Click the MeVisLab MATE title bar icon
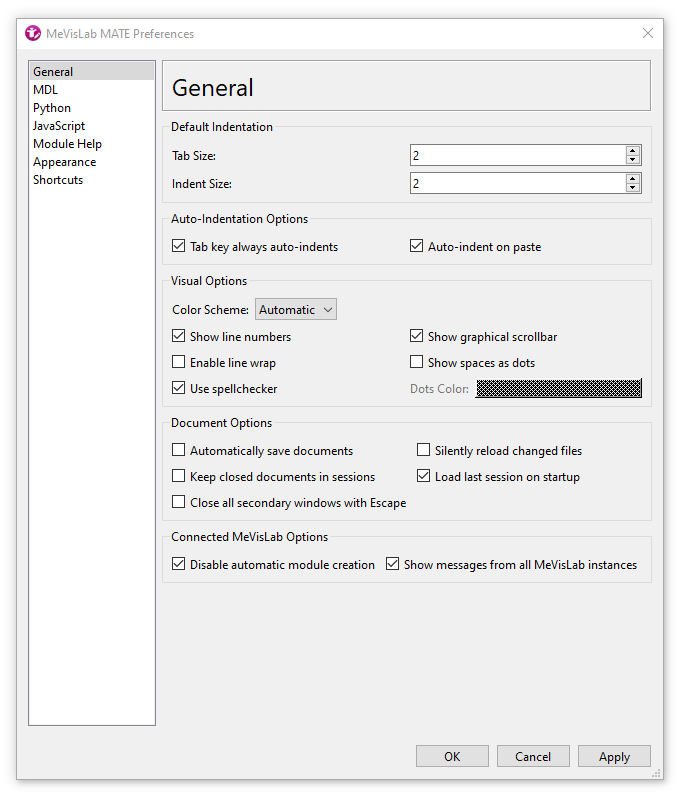Image resolution: width=690 pixels, height=803 pixels. pos(33,33)
